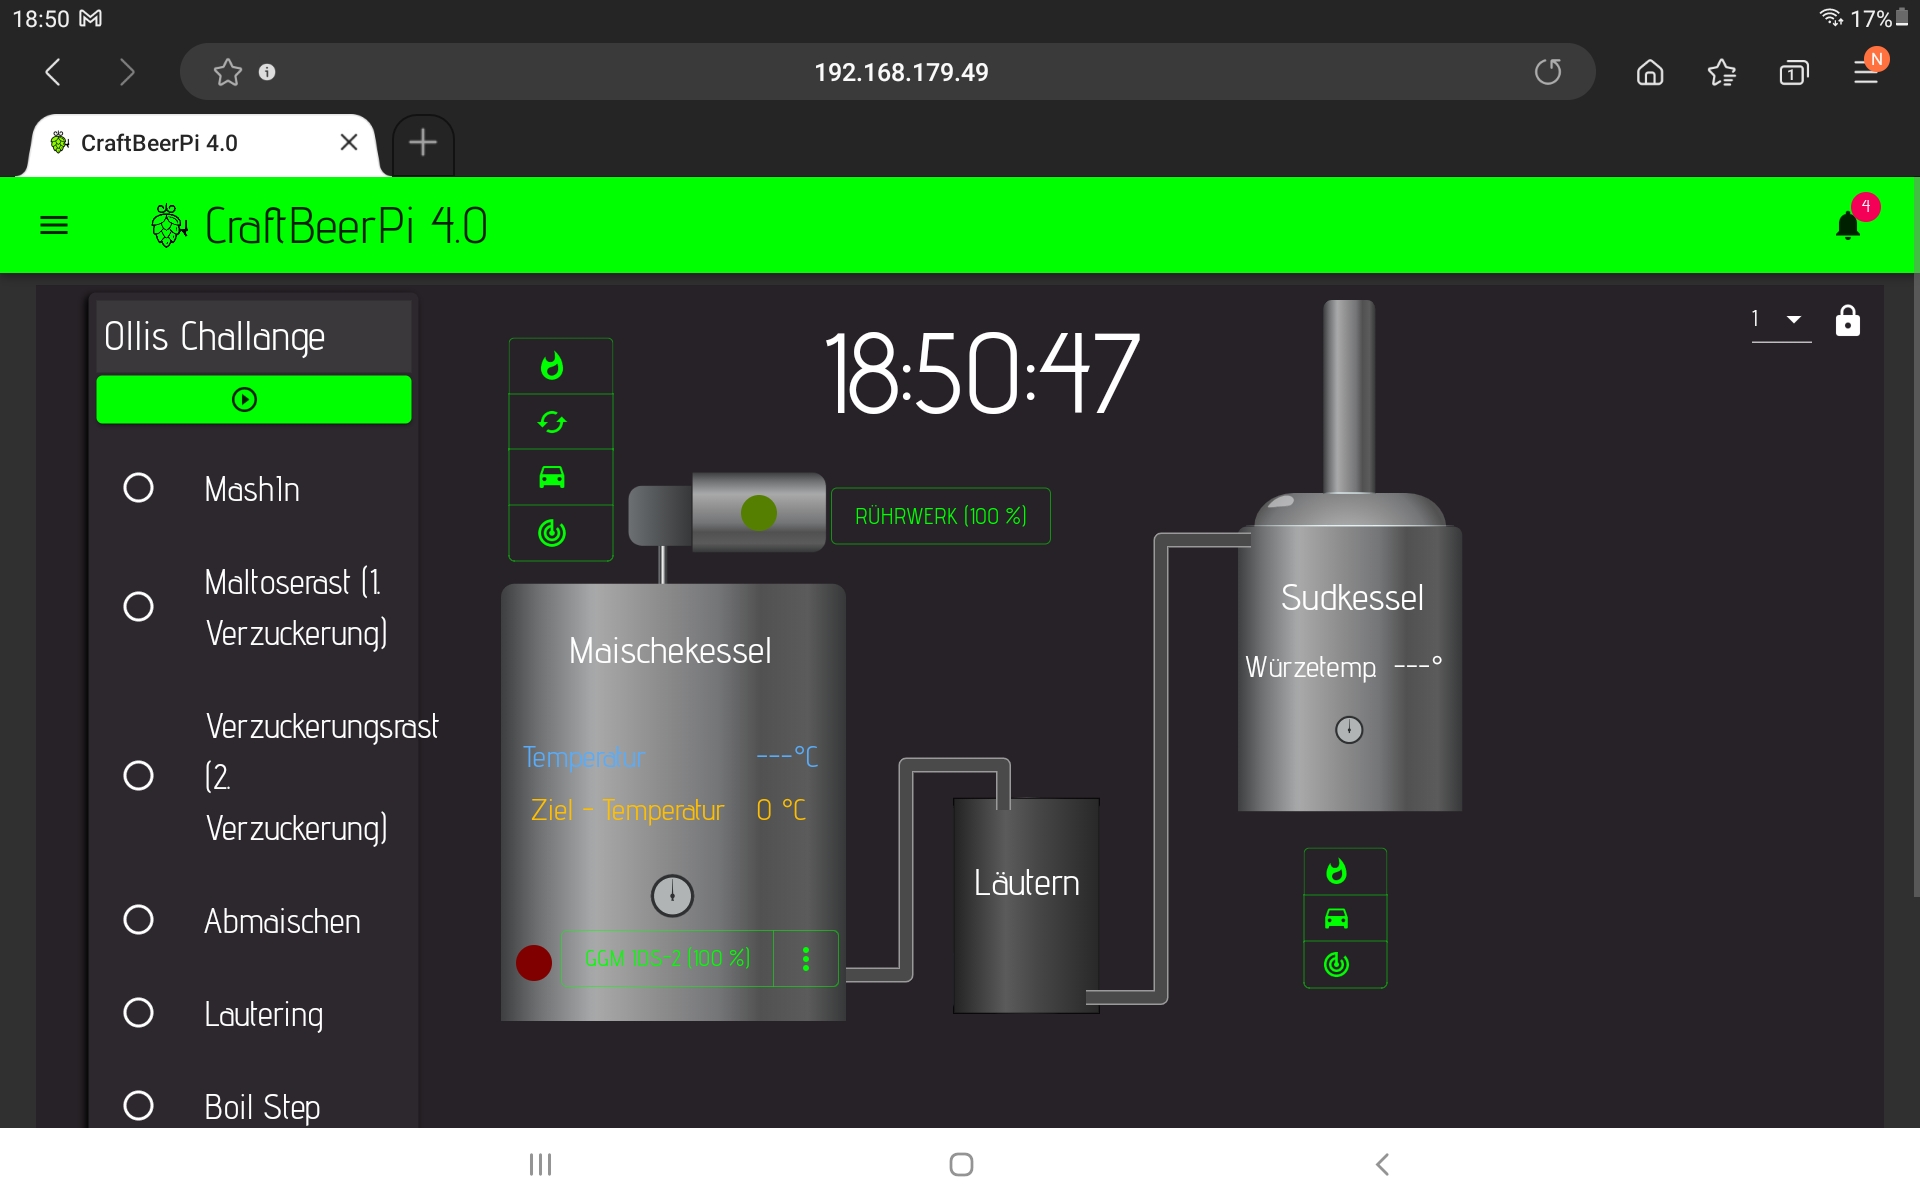
Task: Select the MashIn step radio button
Action: [138, 488]
